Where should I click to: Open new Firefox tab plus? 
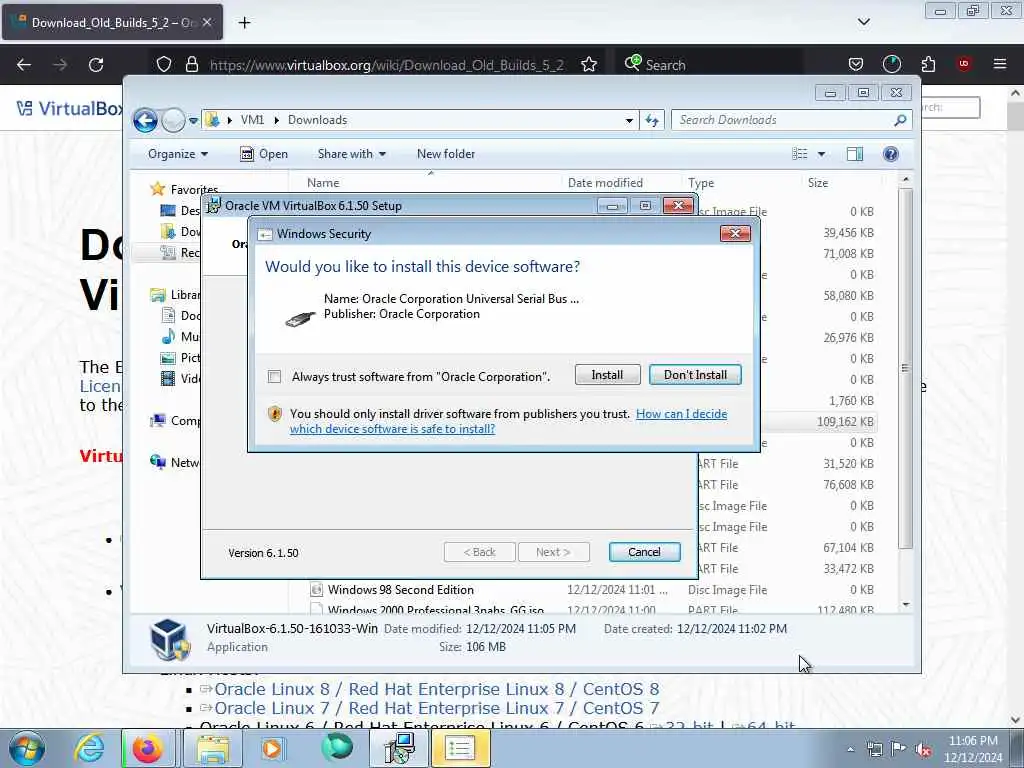click(244, 22)
